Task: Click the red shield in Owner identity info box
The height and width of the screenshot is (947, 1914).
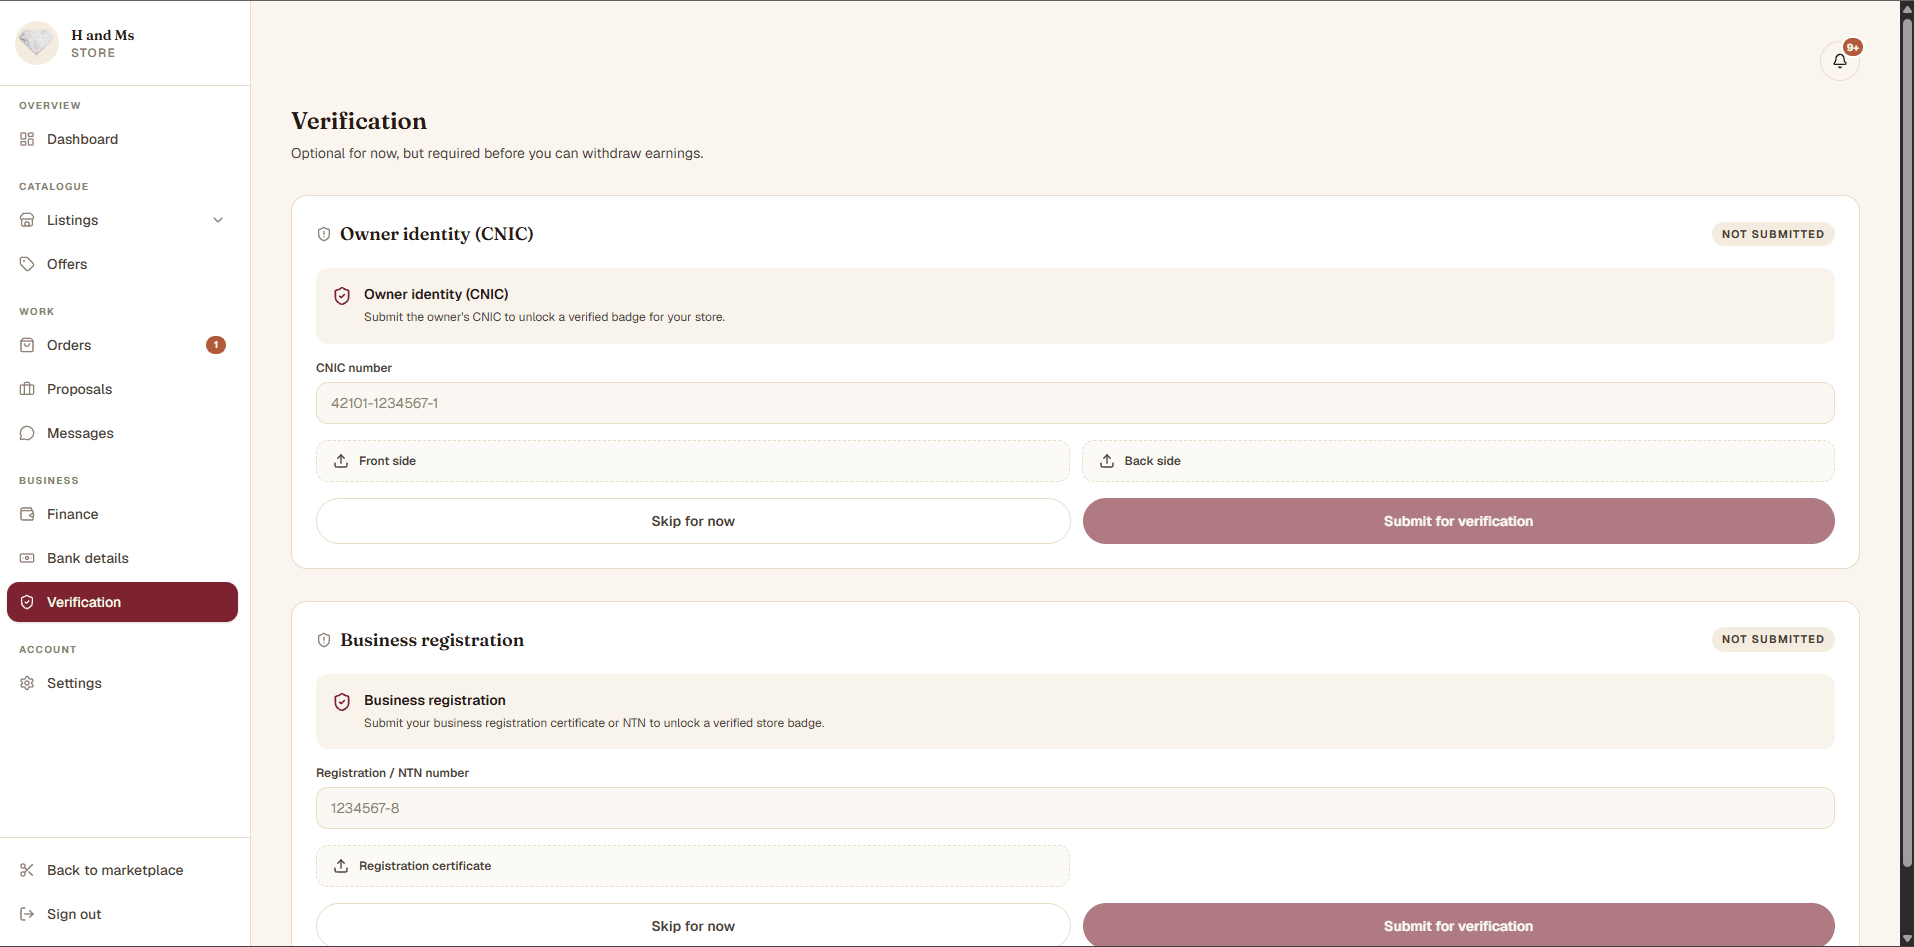Action: tap(342, 296)
